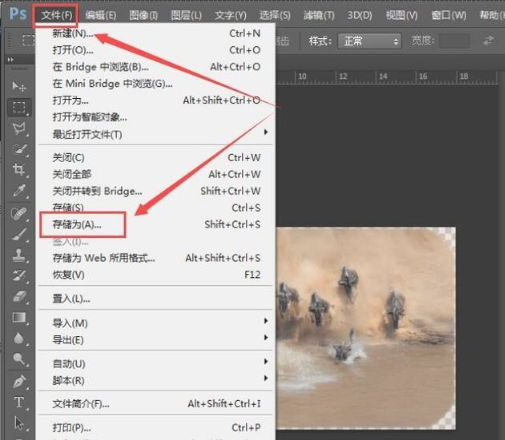This screenshot has height=440, width=505.
Task: Select the Move tool
Action: pos(19,87)
